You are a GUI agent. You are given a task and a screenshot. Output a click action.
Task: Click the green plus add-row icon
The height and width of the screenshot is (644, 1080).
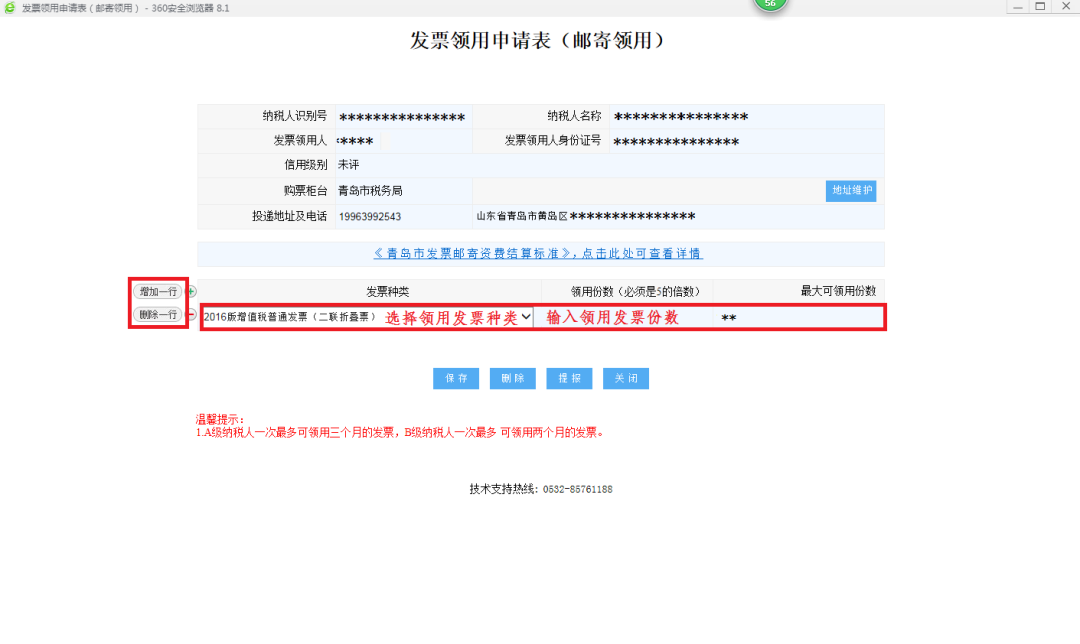click(x=192, y=291)
